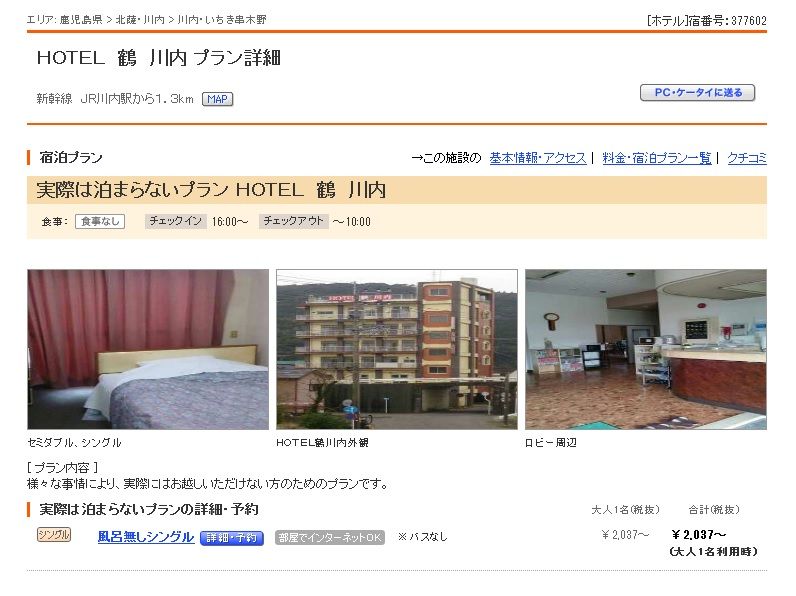Open the クチコミ reviews link
Viewport: 796px width, 596px height.
(x=747, y=158)
